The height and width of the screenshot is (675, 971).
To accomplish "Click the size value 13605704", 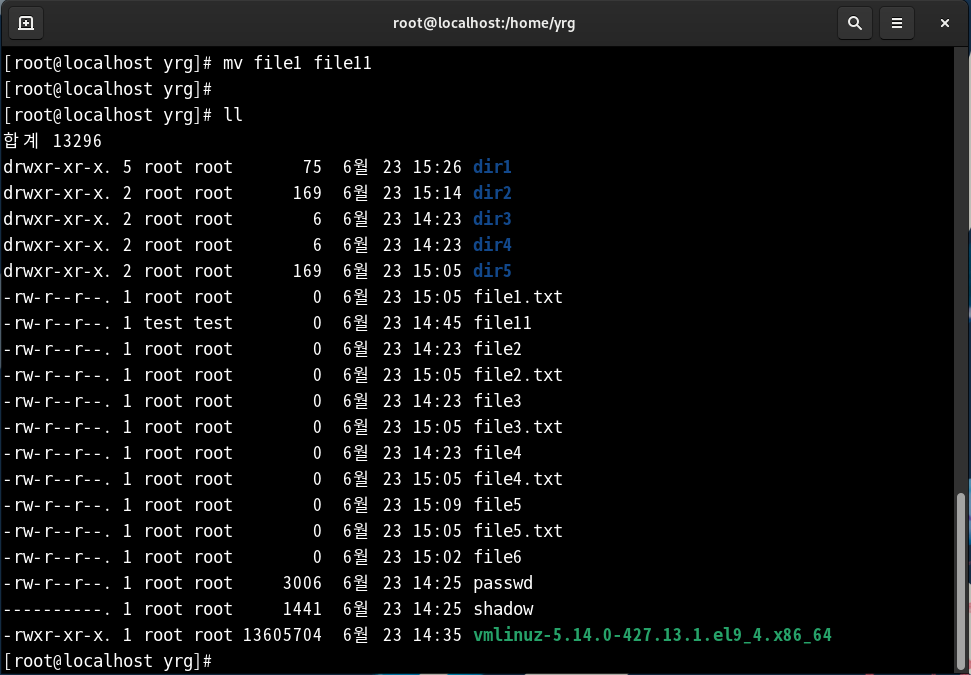I will click(282, 635).
